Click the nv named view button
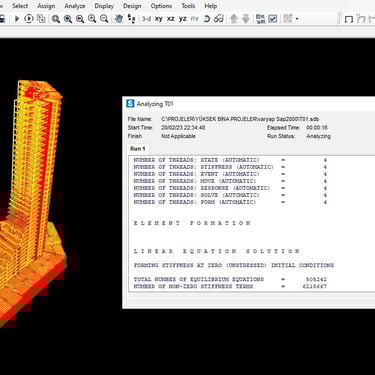The height and width of the screenshot is (375, 375). pyautogui.click(x=194, y=19)
